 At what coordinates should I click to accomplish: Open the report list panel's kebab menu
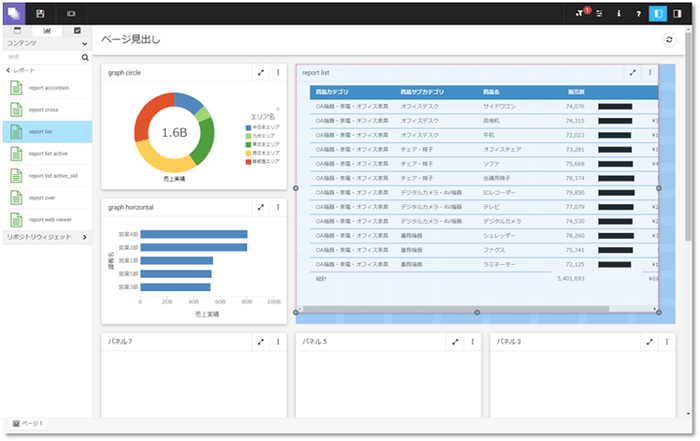[x=650, y=72]
